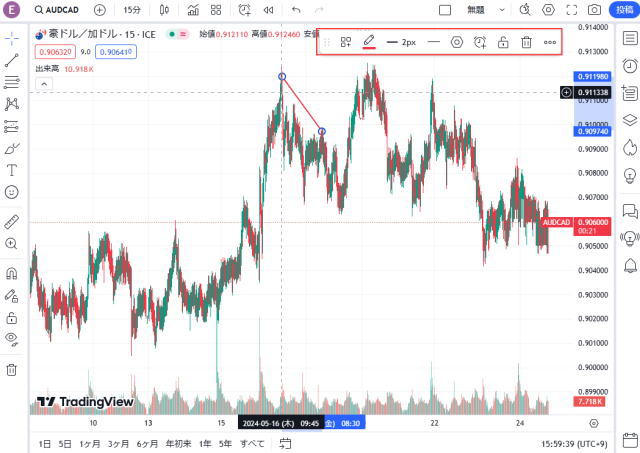Open the ideas lightbulb panel

click(630, 175)
